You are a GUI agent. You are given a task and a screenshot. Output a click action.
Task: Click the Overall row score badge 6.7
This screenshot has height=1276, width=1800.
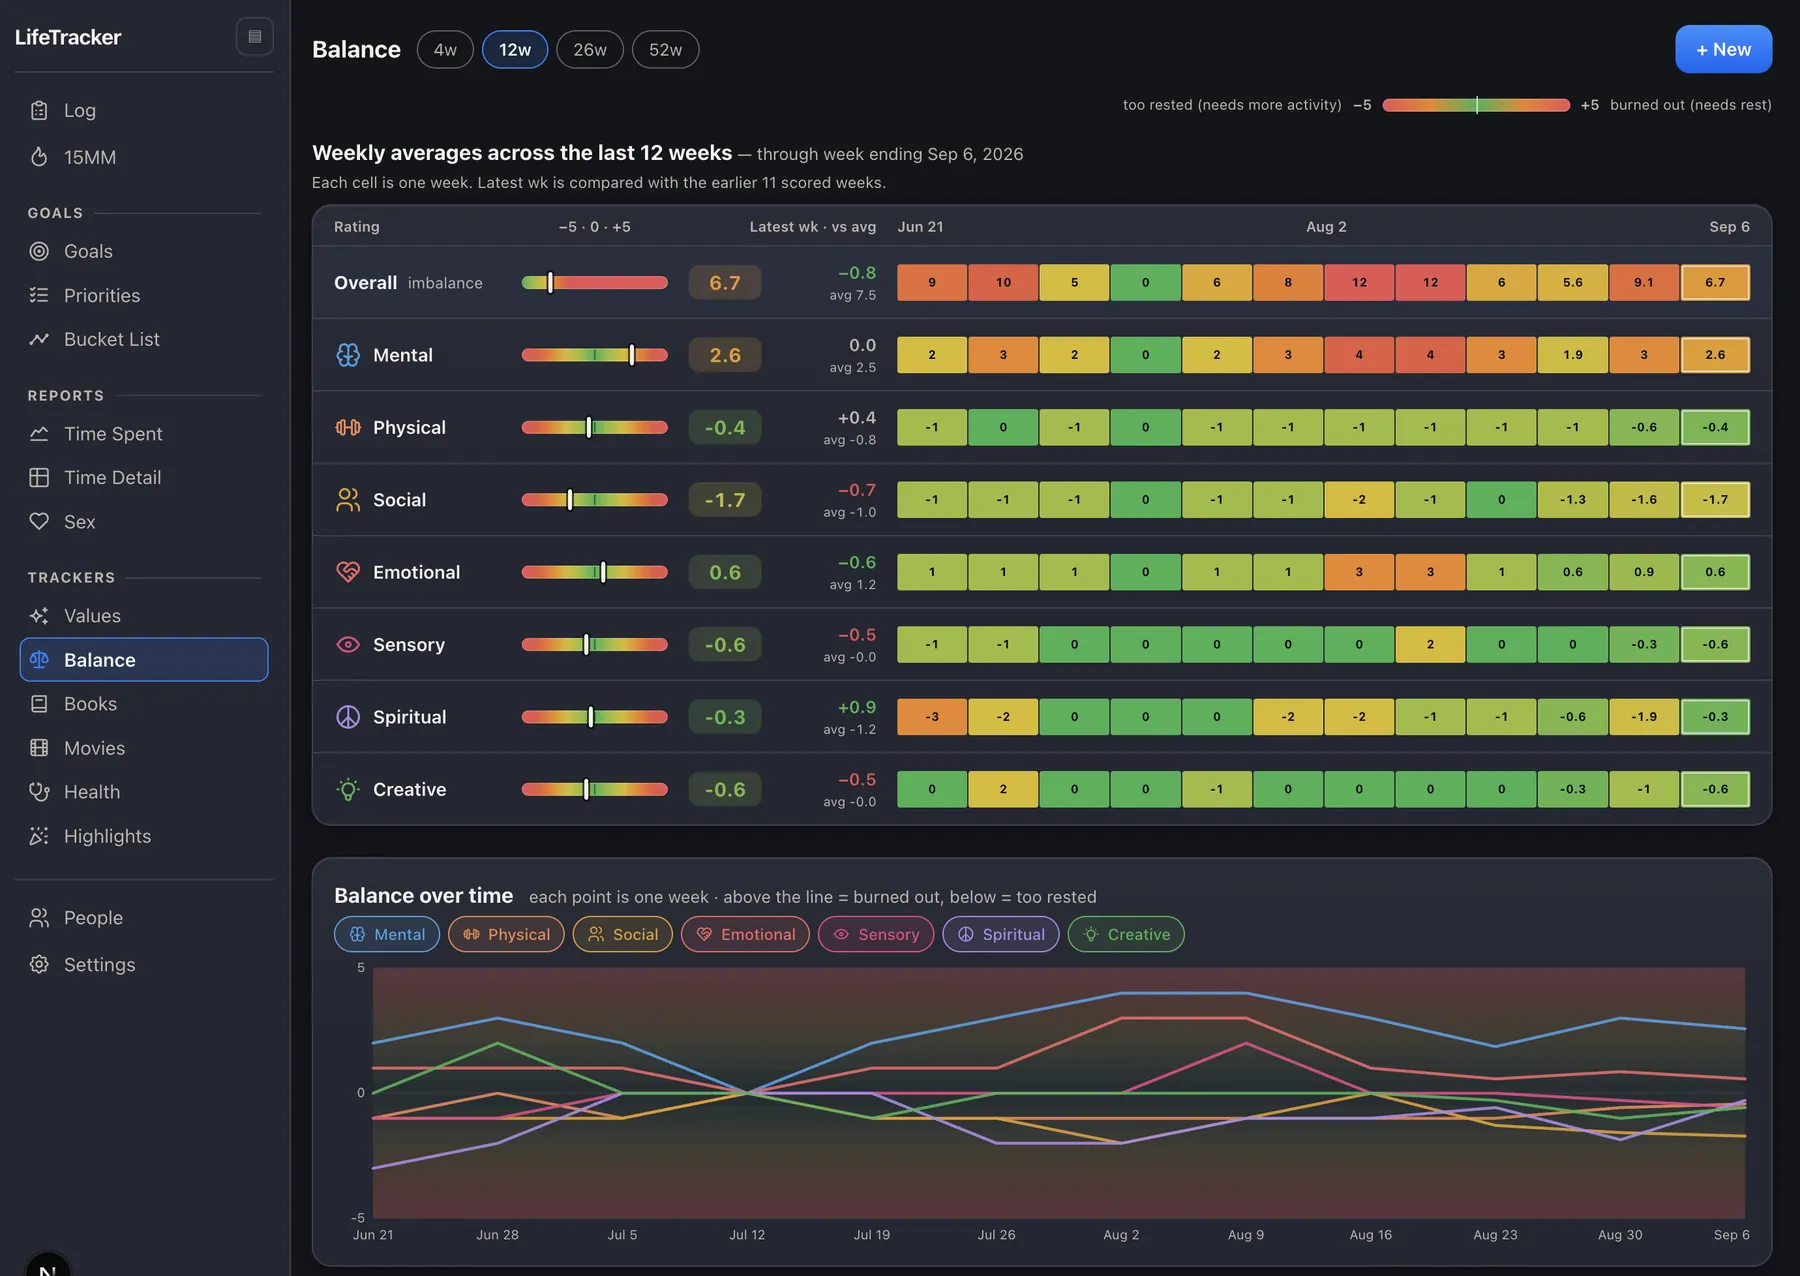pos(725,283)
